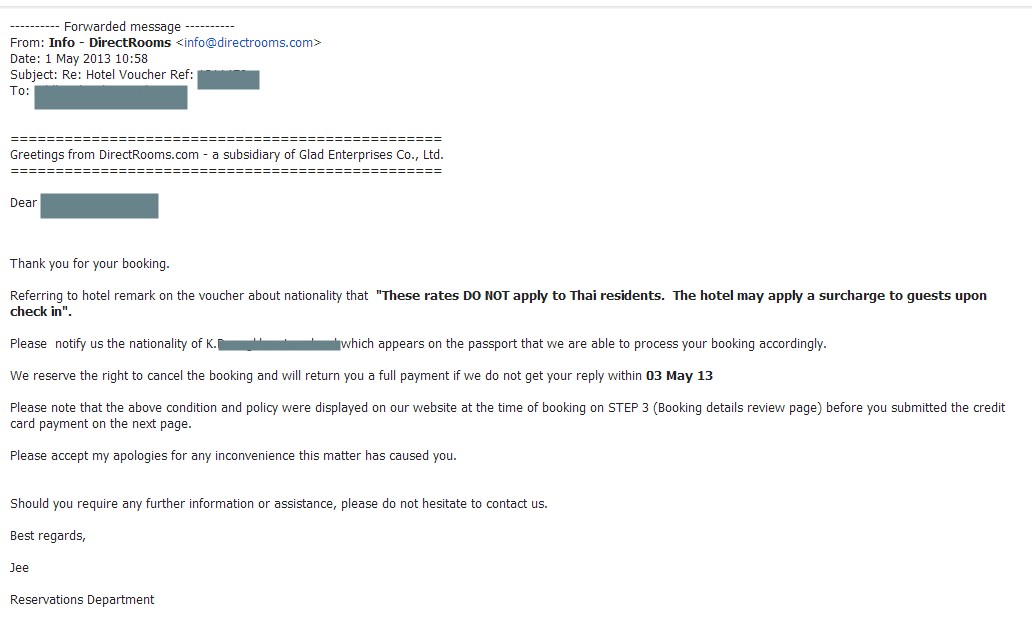The height and width of the screenshot is (629, 1032).
Task: Click the Should you require further information line
Action: pyautogui.click(x=278, y=504)
